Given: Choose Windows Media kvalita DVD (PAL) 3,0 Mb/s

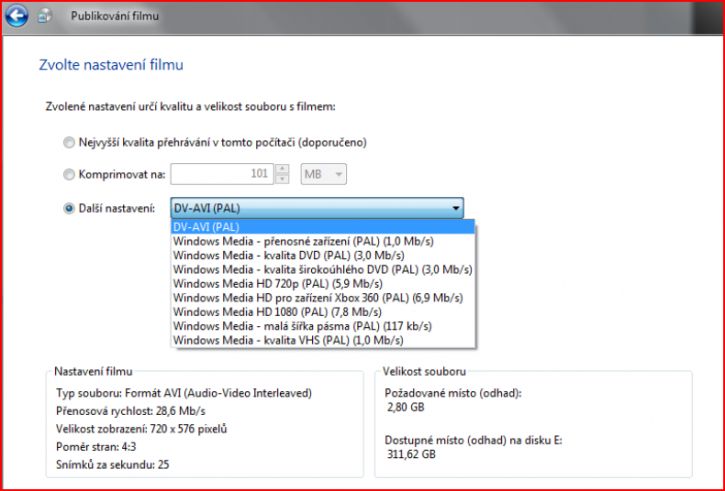Looking at the screenshot, I should point(323,255).
